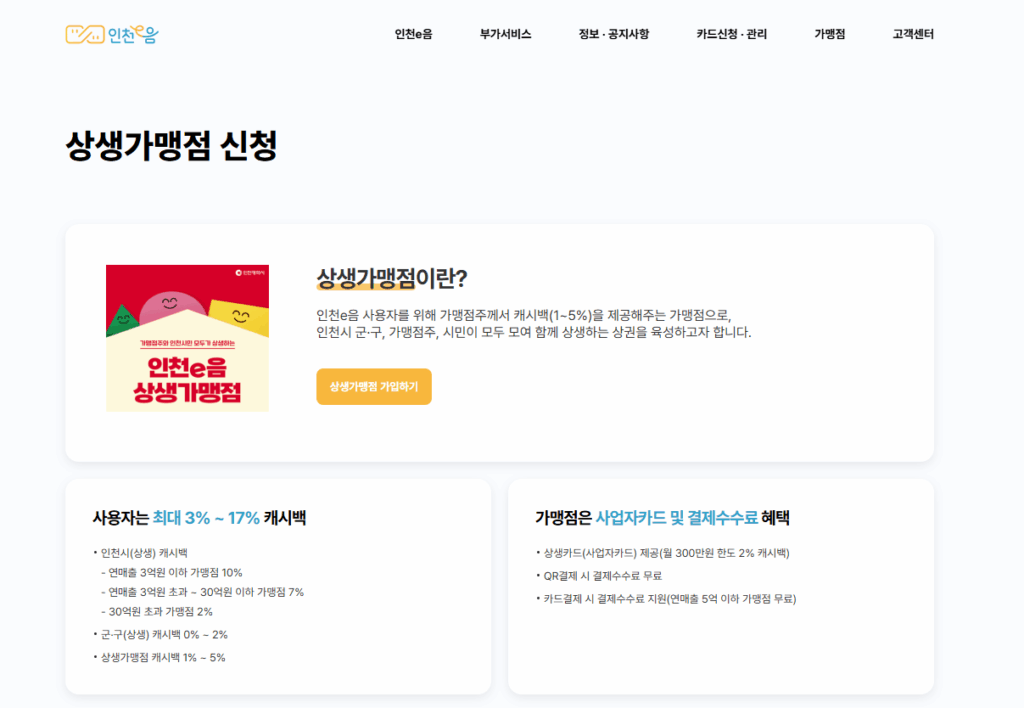Click the 상생가맹점 가입하기 button
The height and width of the screenshot is (708, 1024).
click(x=374, y=385)
